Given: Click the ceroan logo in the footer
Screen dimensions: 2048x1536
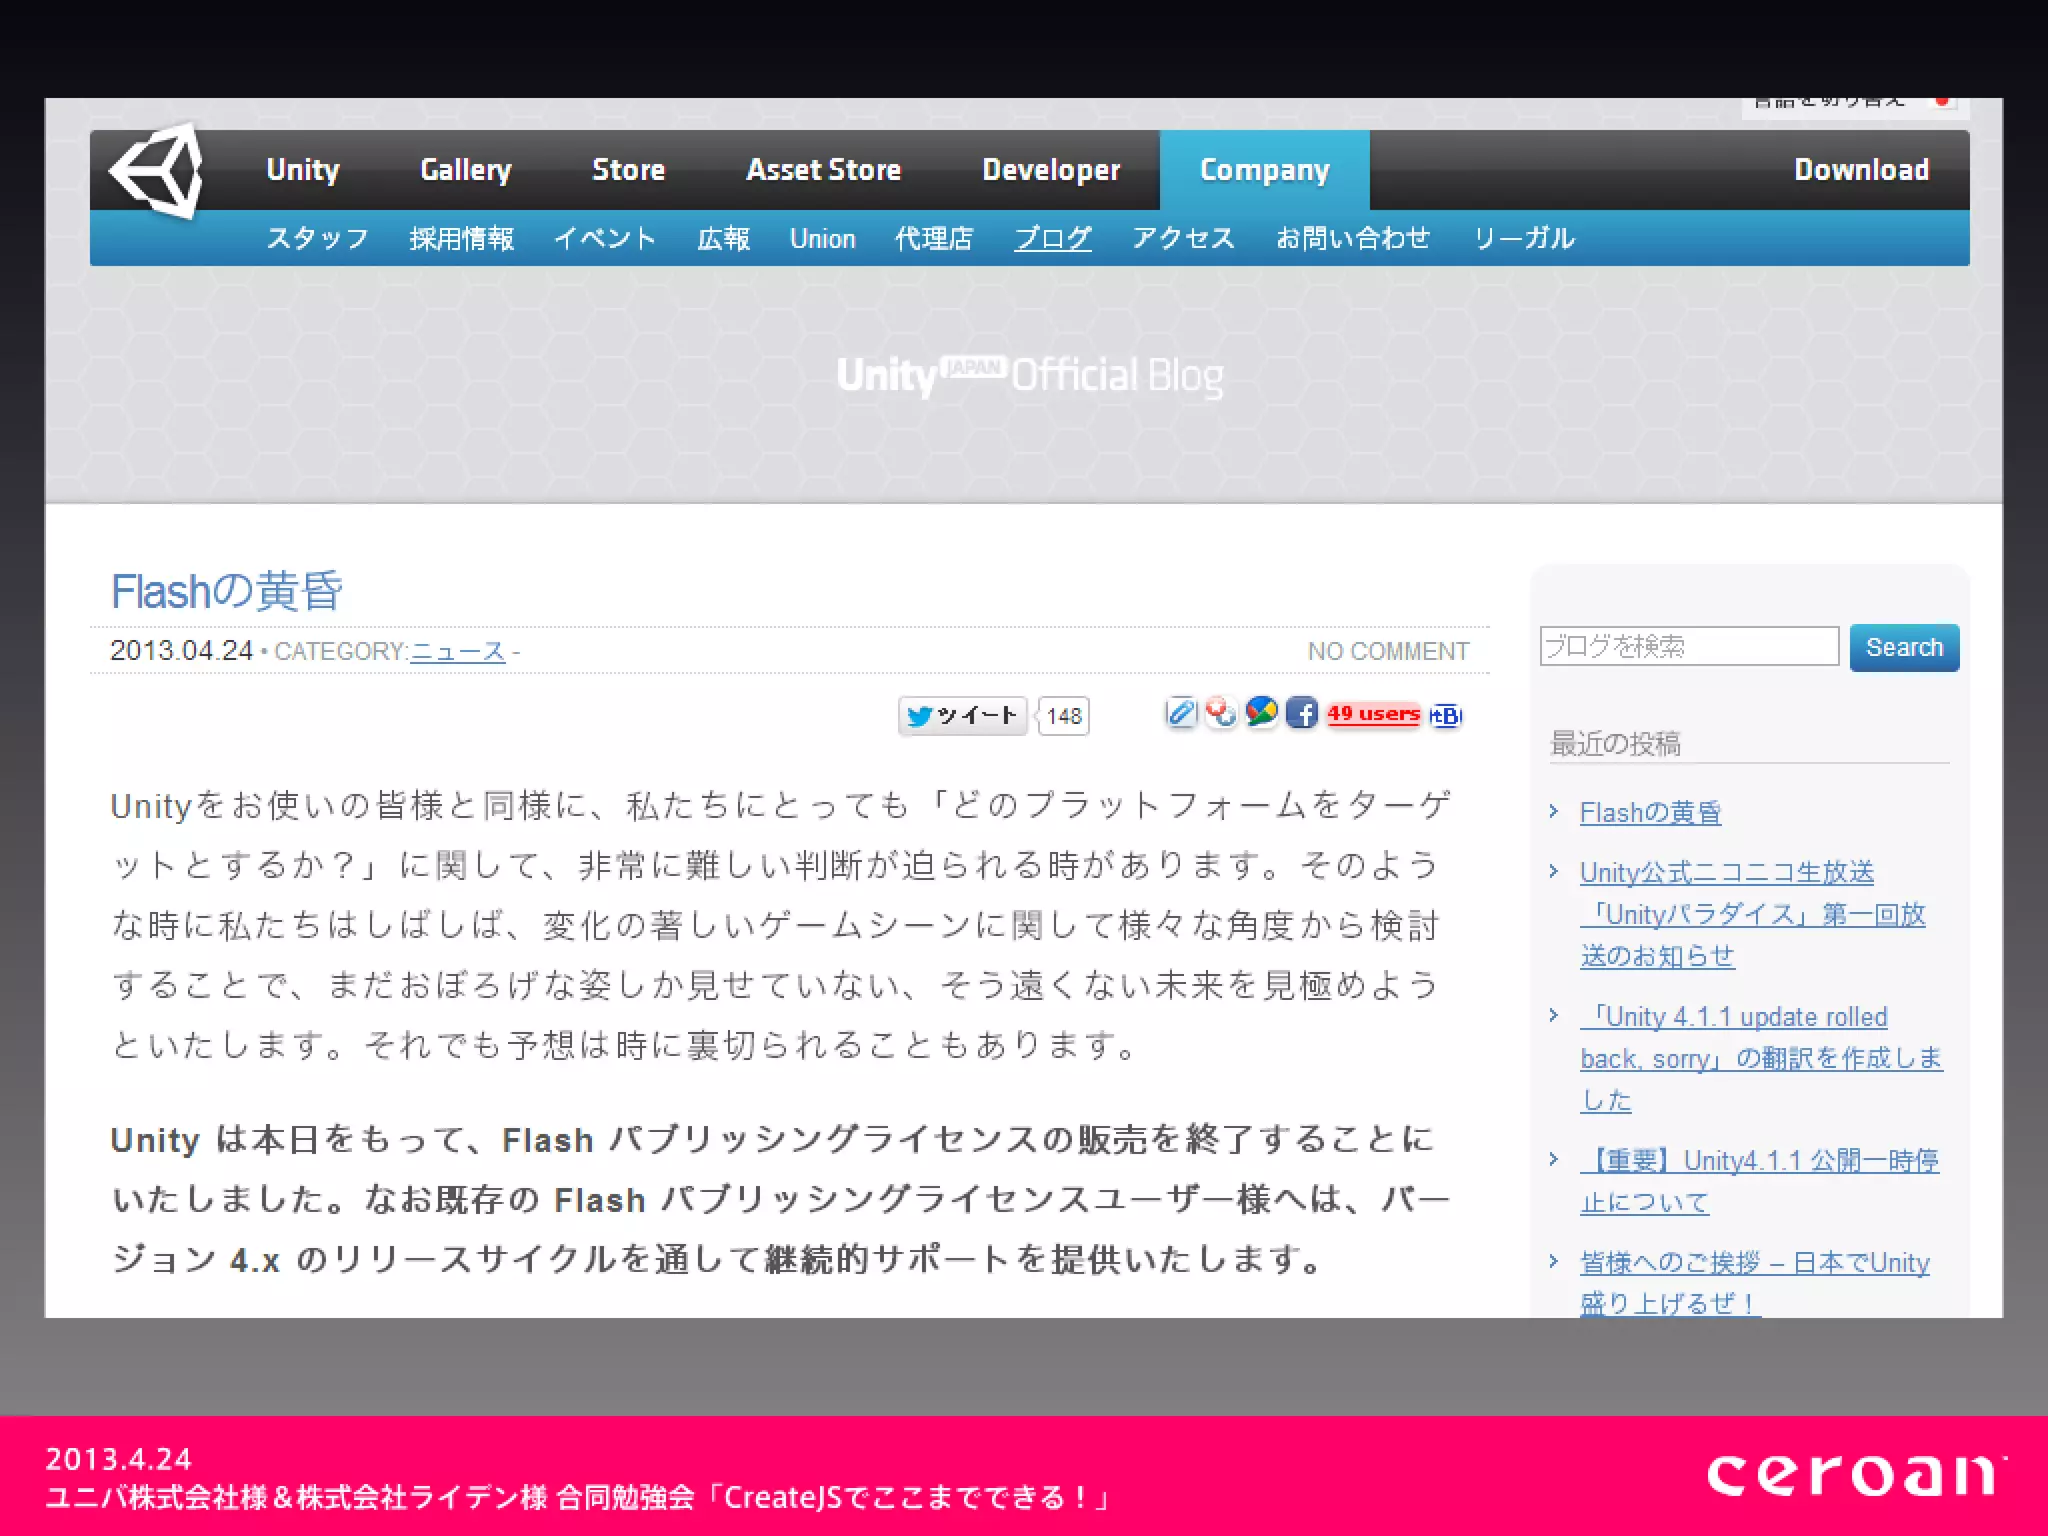Looking at the screenshot, I should (x=1856, y=1475).
